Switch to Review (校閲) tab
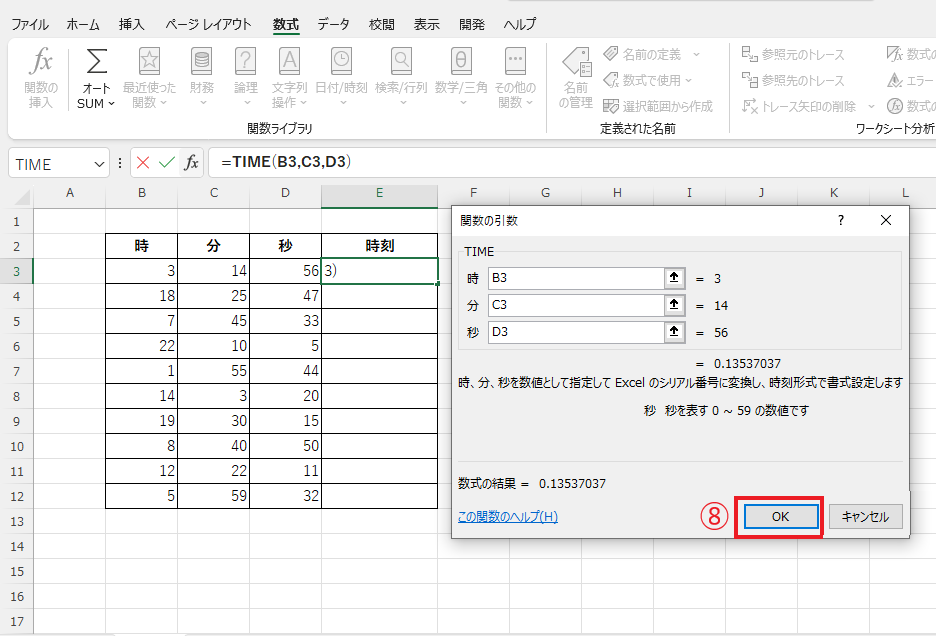Viewport: 936px width, 636px height. click(x=382, y=24)
